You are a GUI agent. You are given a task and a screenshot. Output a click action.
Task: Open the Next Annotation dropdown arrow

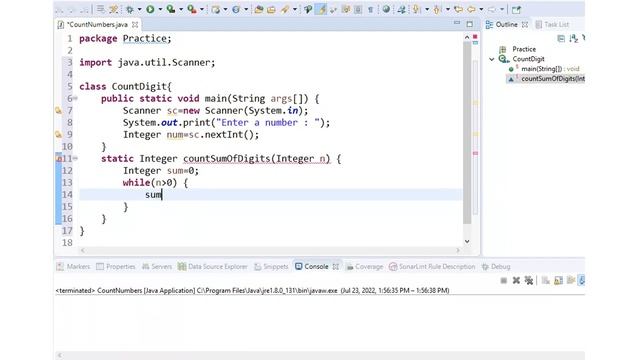pos(427,9)
